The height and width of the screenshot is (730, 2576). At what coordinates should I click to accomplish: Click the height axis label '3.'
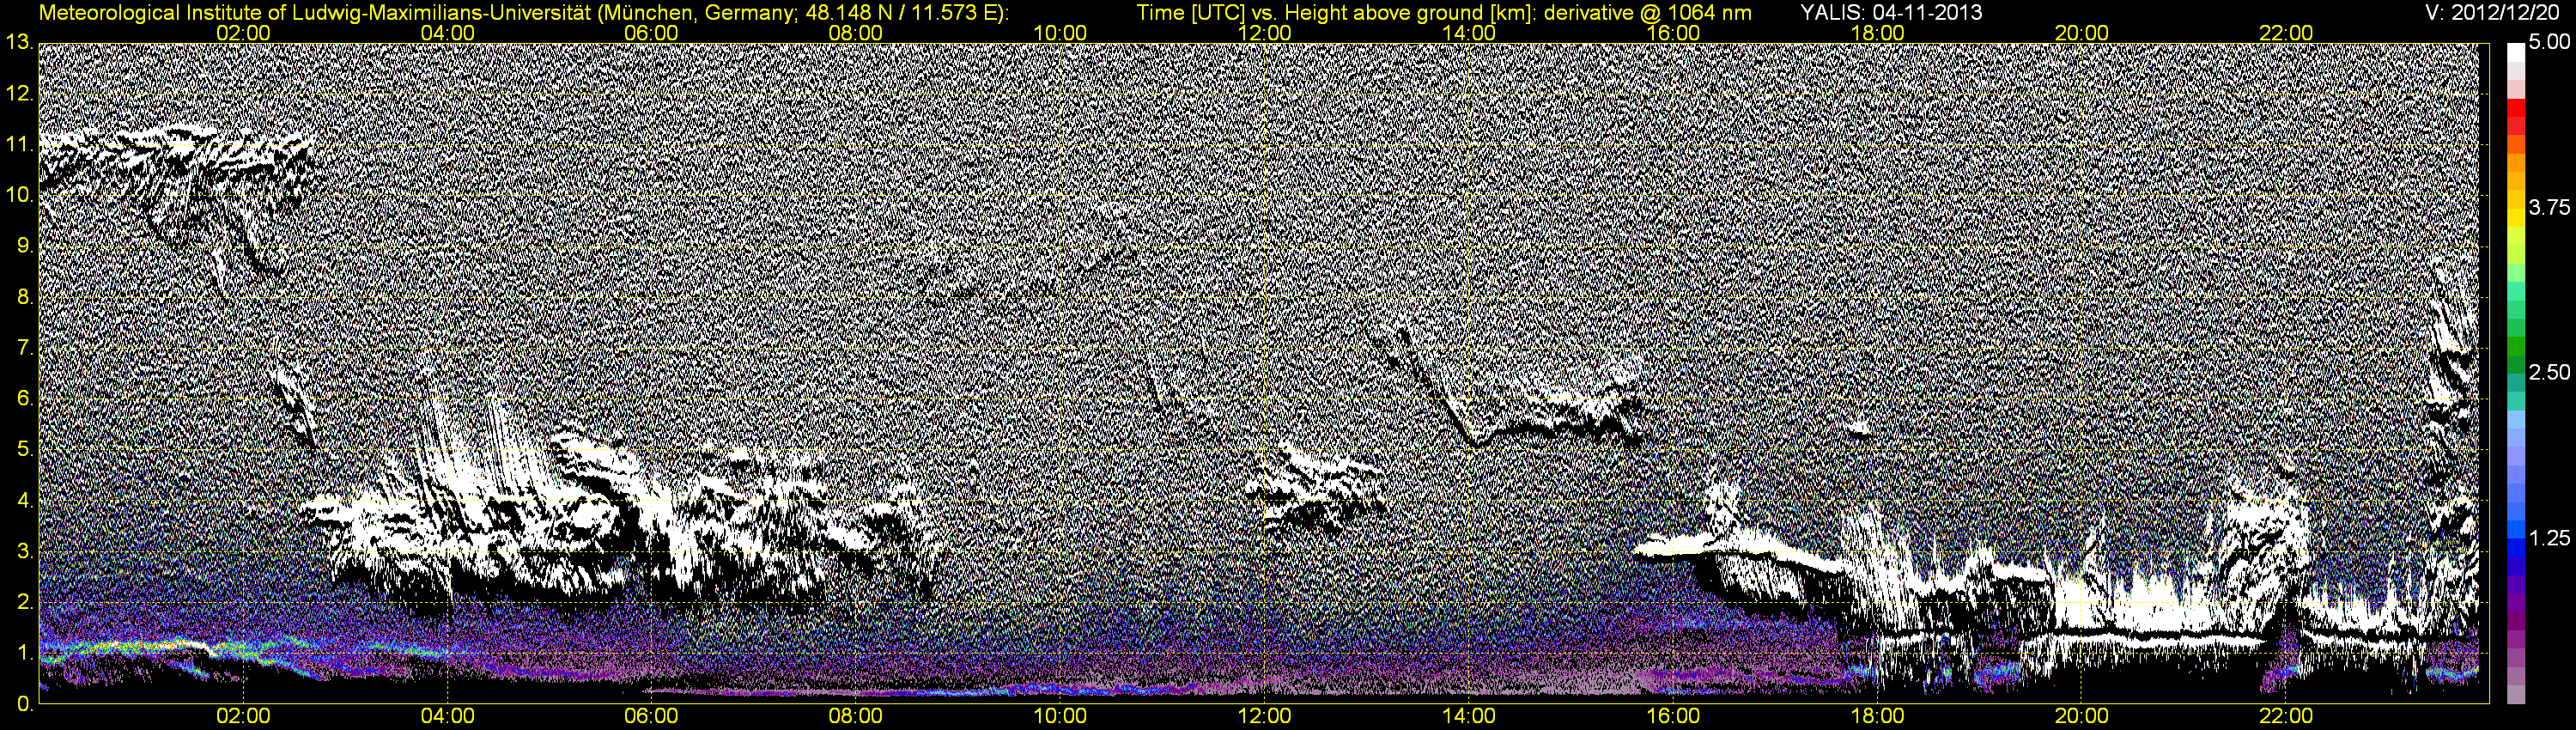25,552
